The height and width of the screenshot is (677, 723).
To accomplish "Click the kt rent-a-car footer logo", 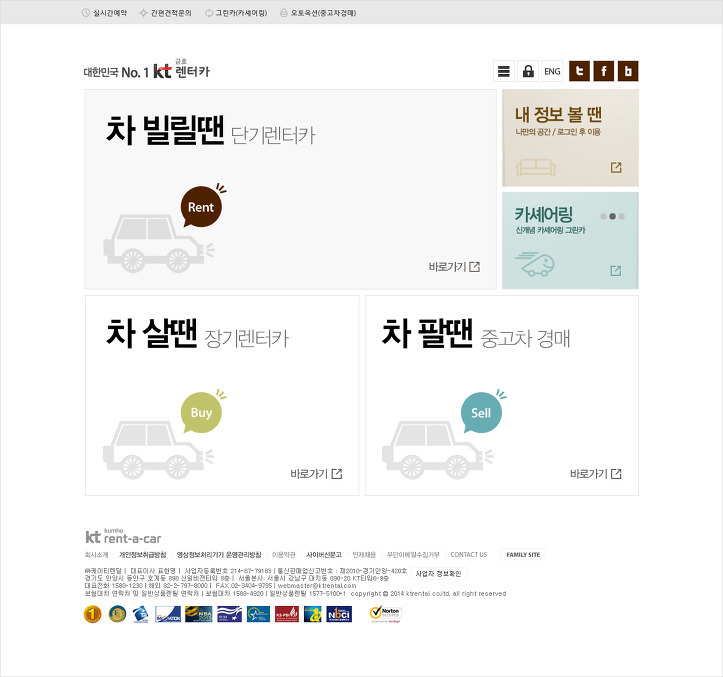I will tap(123, 536).
